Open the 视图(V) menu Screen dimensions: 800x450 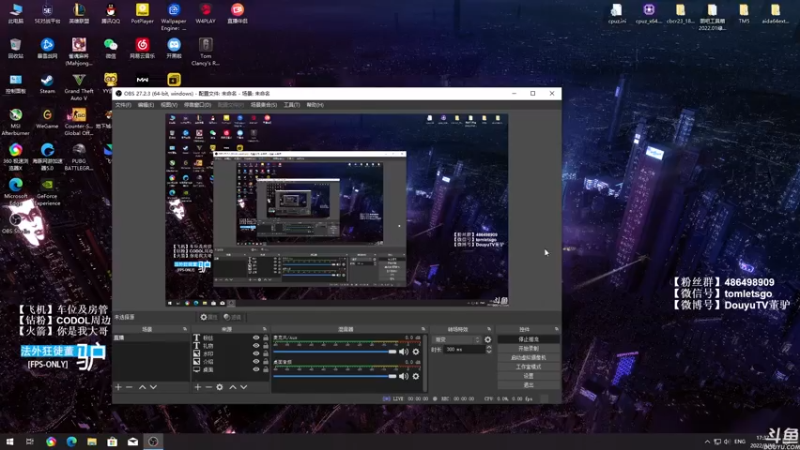[169, 105]
